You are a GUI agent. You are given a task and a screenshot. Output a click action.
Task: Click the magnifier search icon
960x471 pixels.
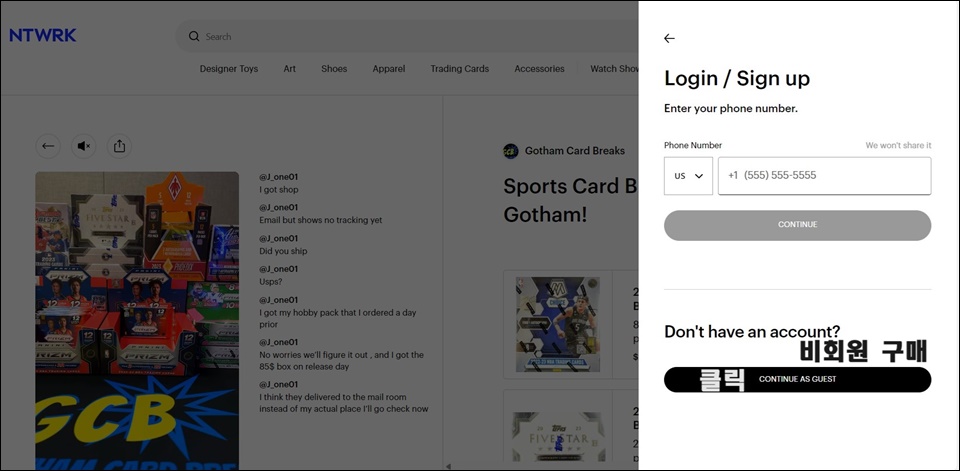tap(194, 37)
